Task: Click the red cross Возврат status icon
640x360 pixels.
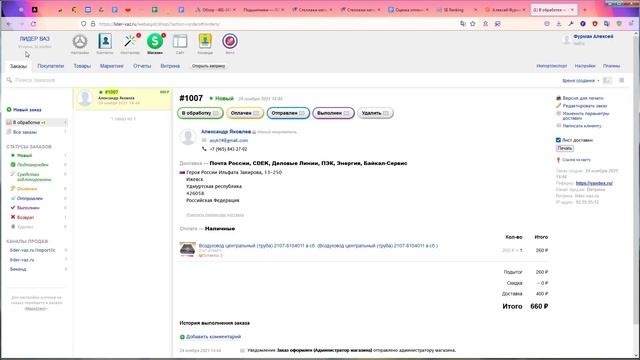Action: pos(13,217)
